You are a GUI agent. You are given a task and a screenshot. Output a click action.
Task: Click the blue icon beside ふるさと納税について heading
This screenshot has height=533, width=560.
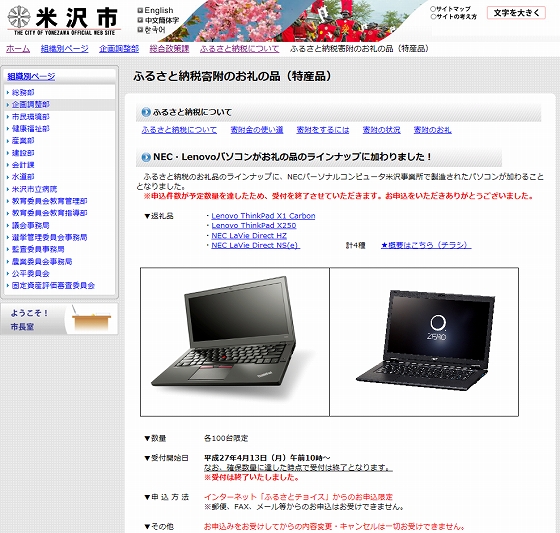146,112
